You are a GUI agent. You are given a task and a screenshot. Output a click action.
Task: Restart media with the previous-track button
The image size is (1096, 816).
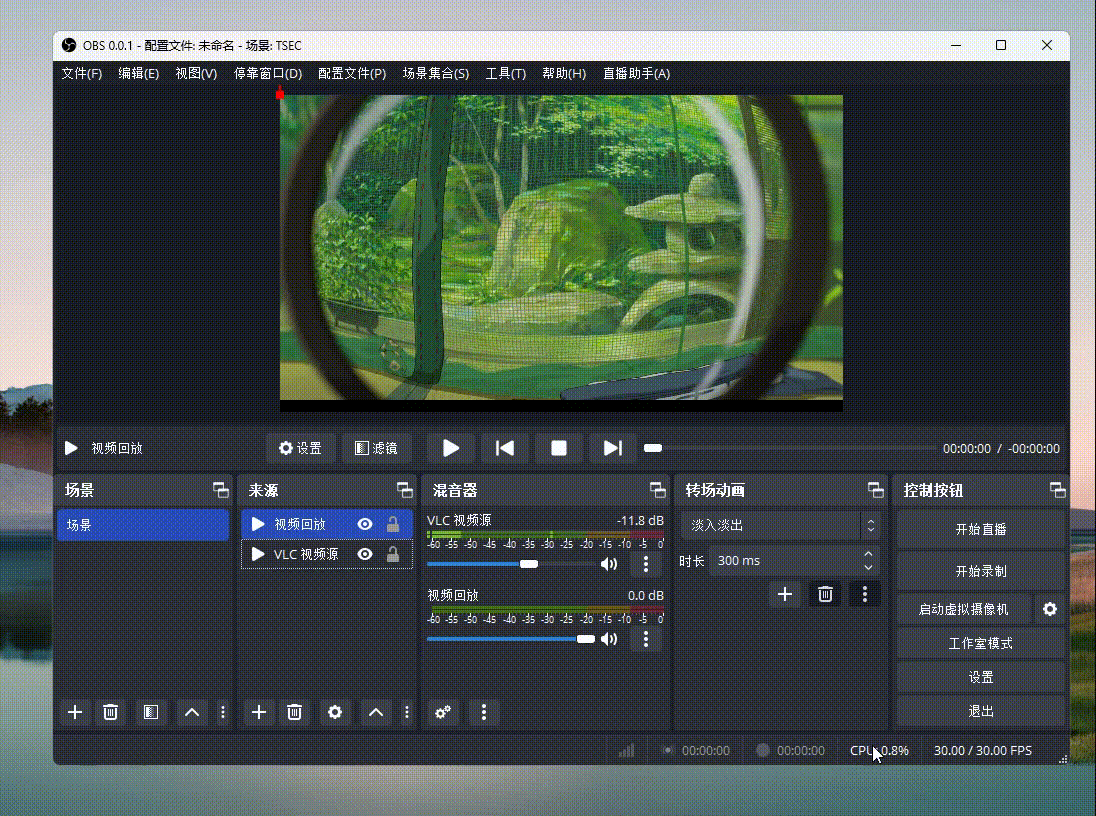505,448
